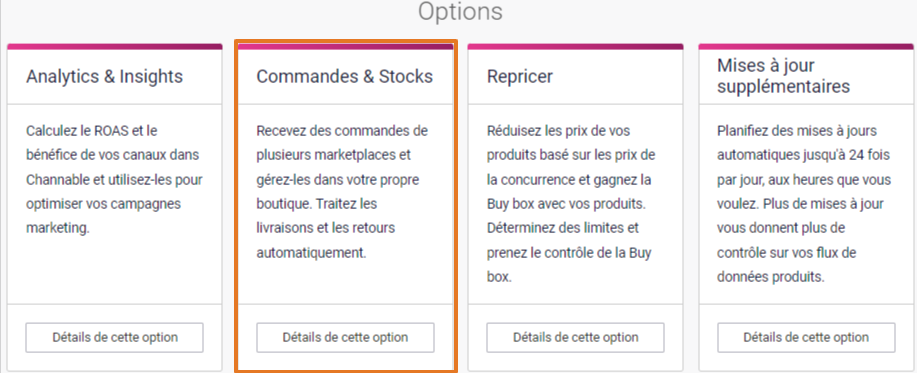Click the Options section heading
917x373 pixels.
460,11
